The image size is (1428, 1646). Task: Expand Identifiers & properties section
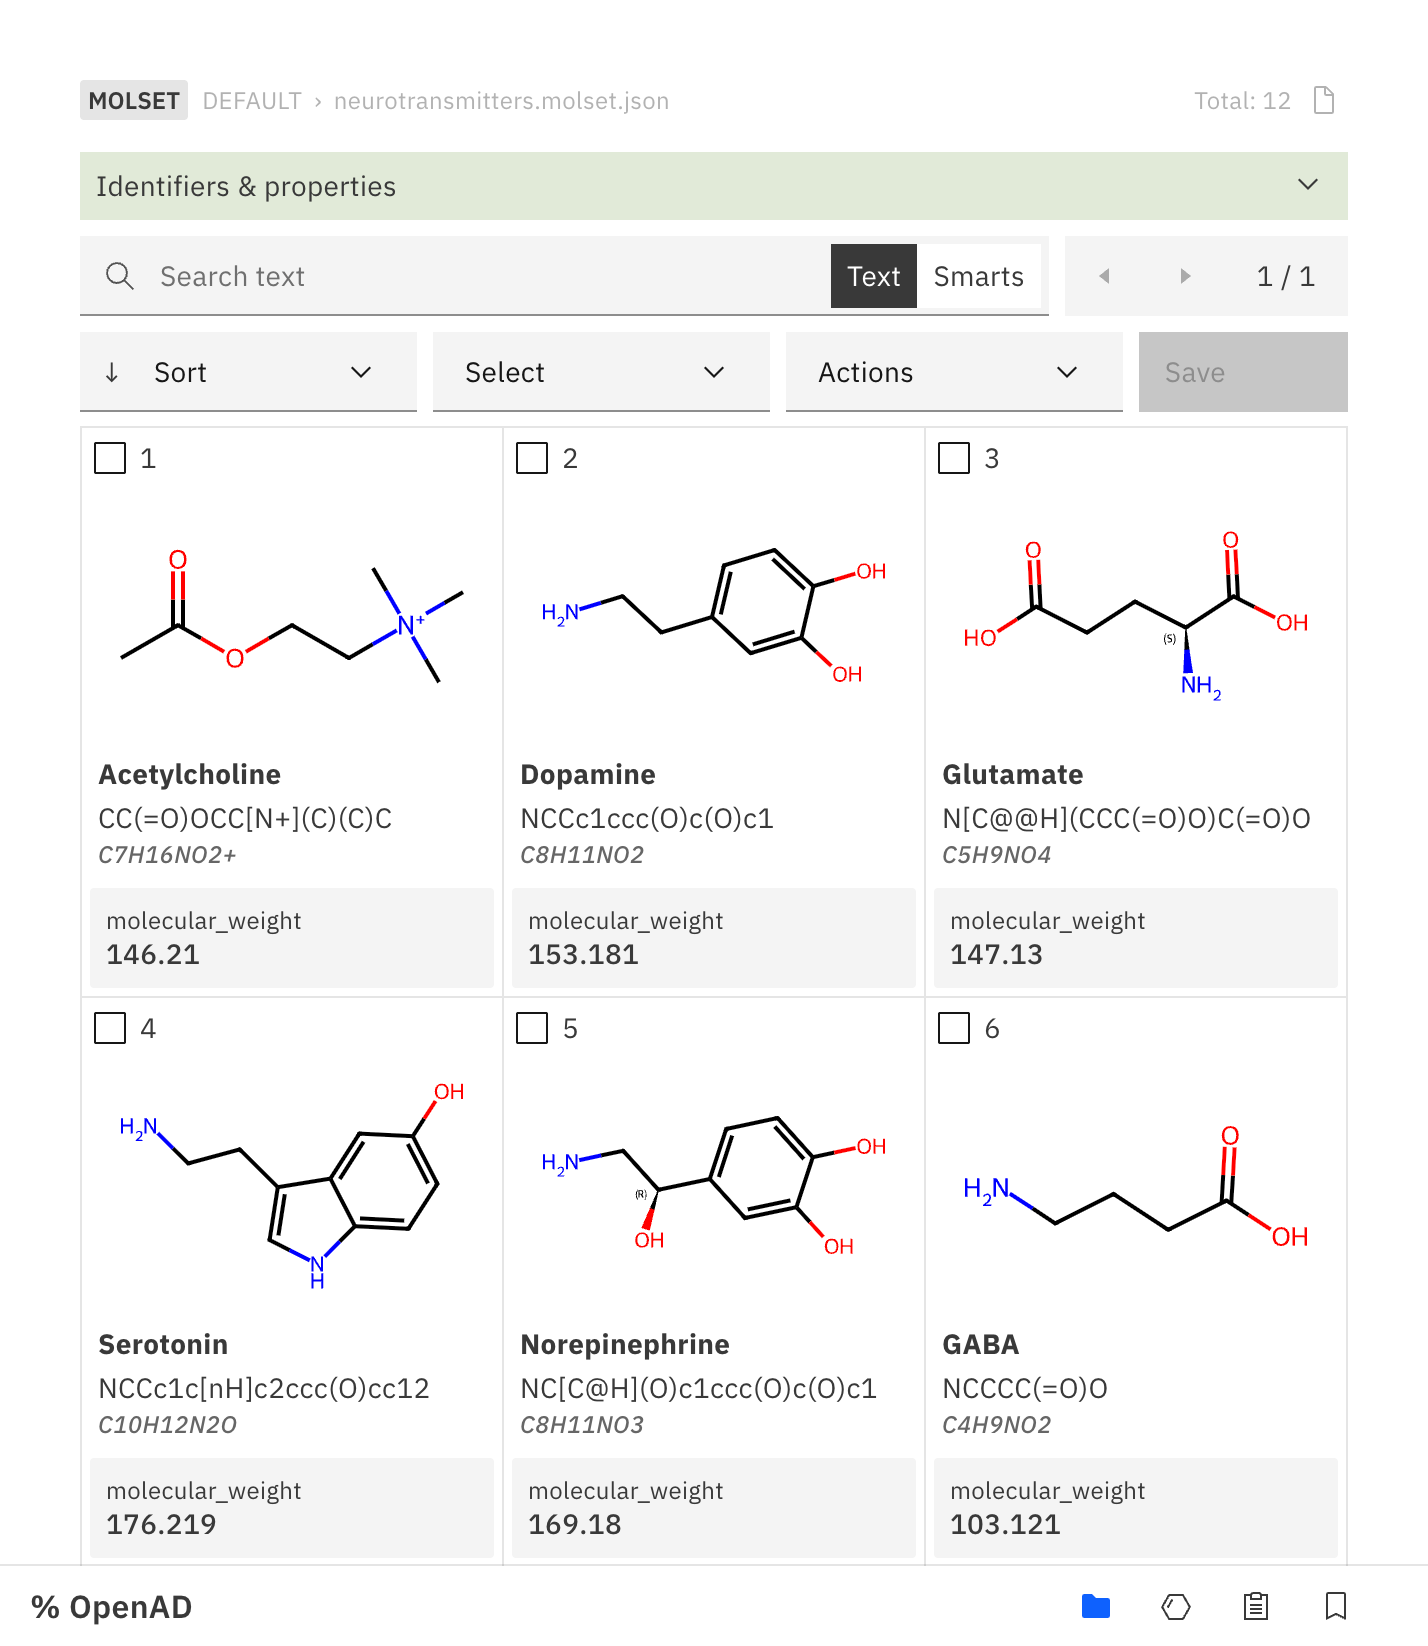[x=714, y=186]
